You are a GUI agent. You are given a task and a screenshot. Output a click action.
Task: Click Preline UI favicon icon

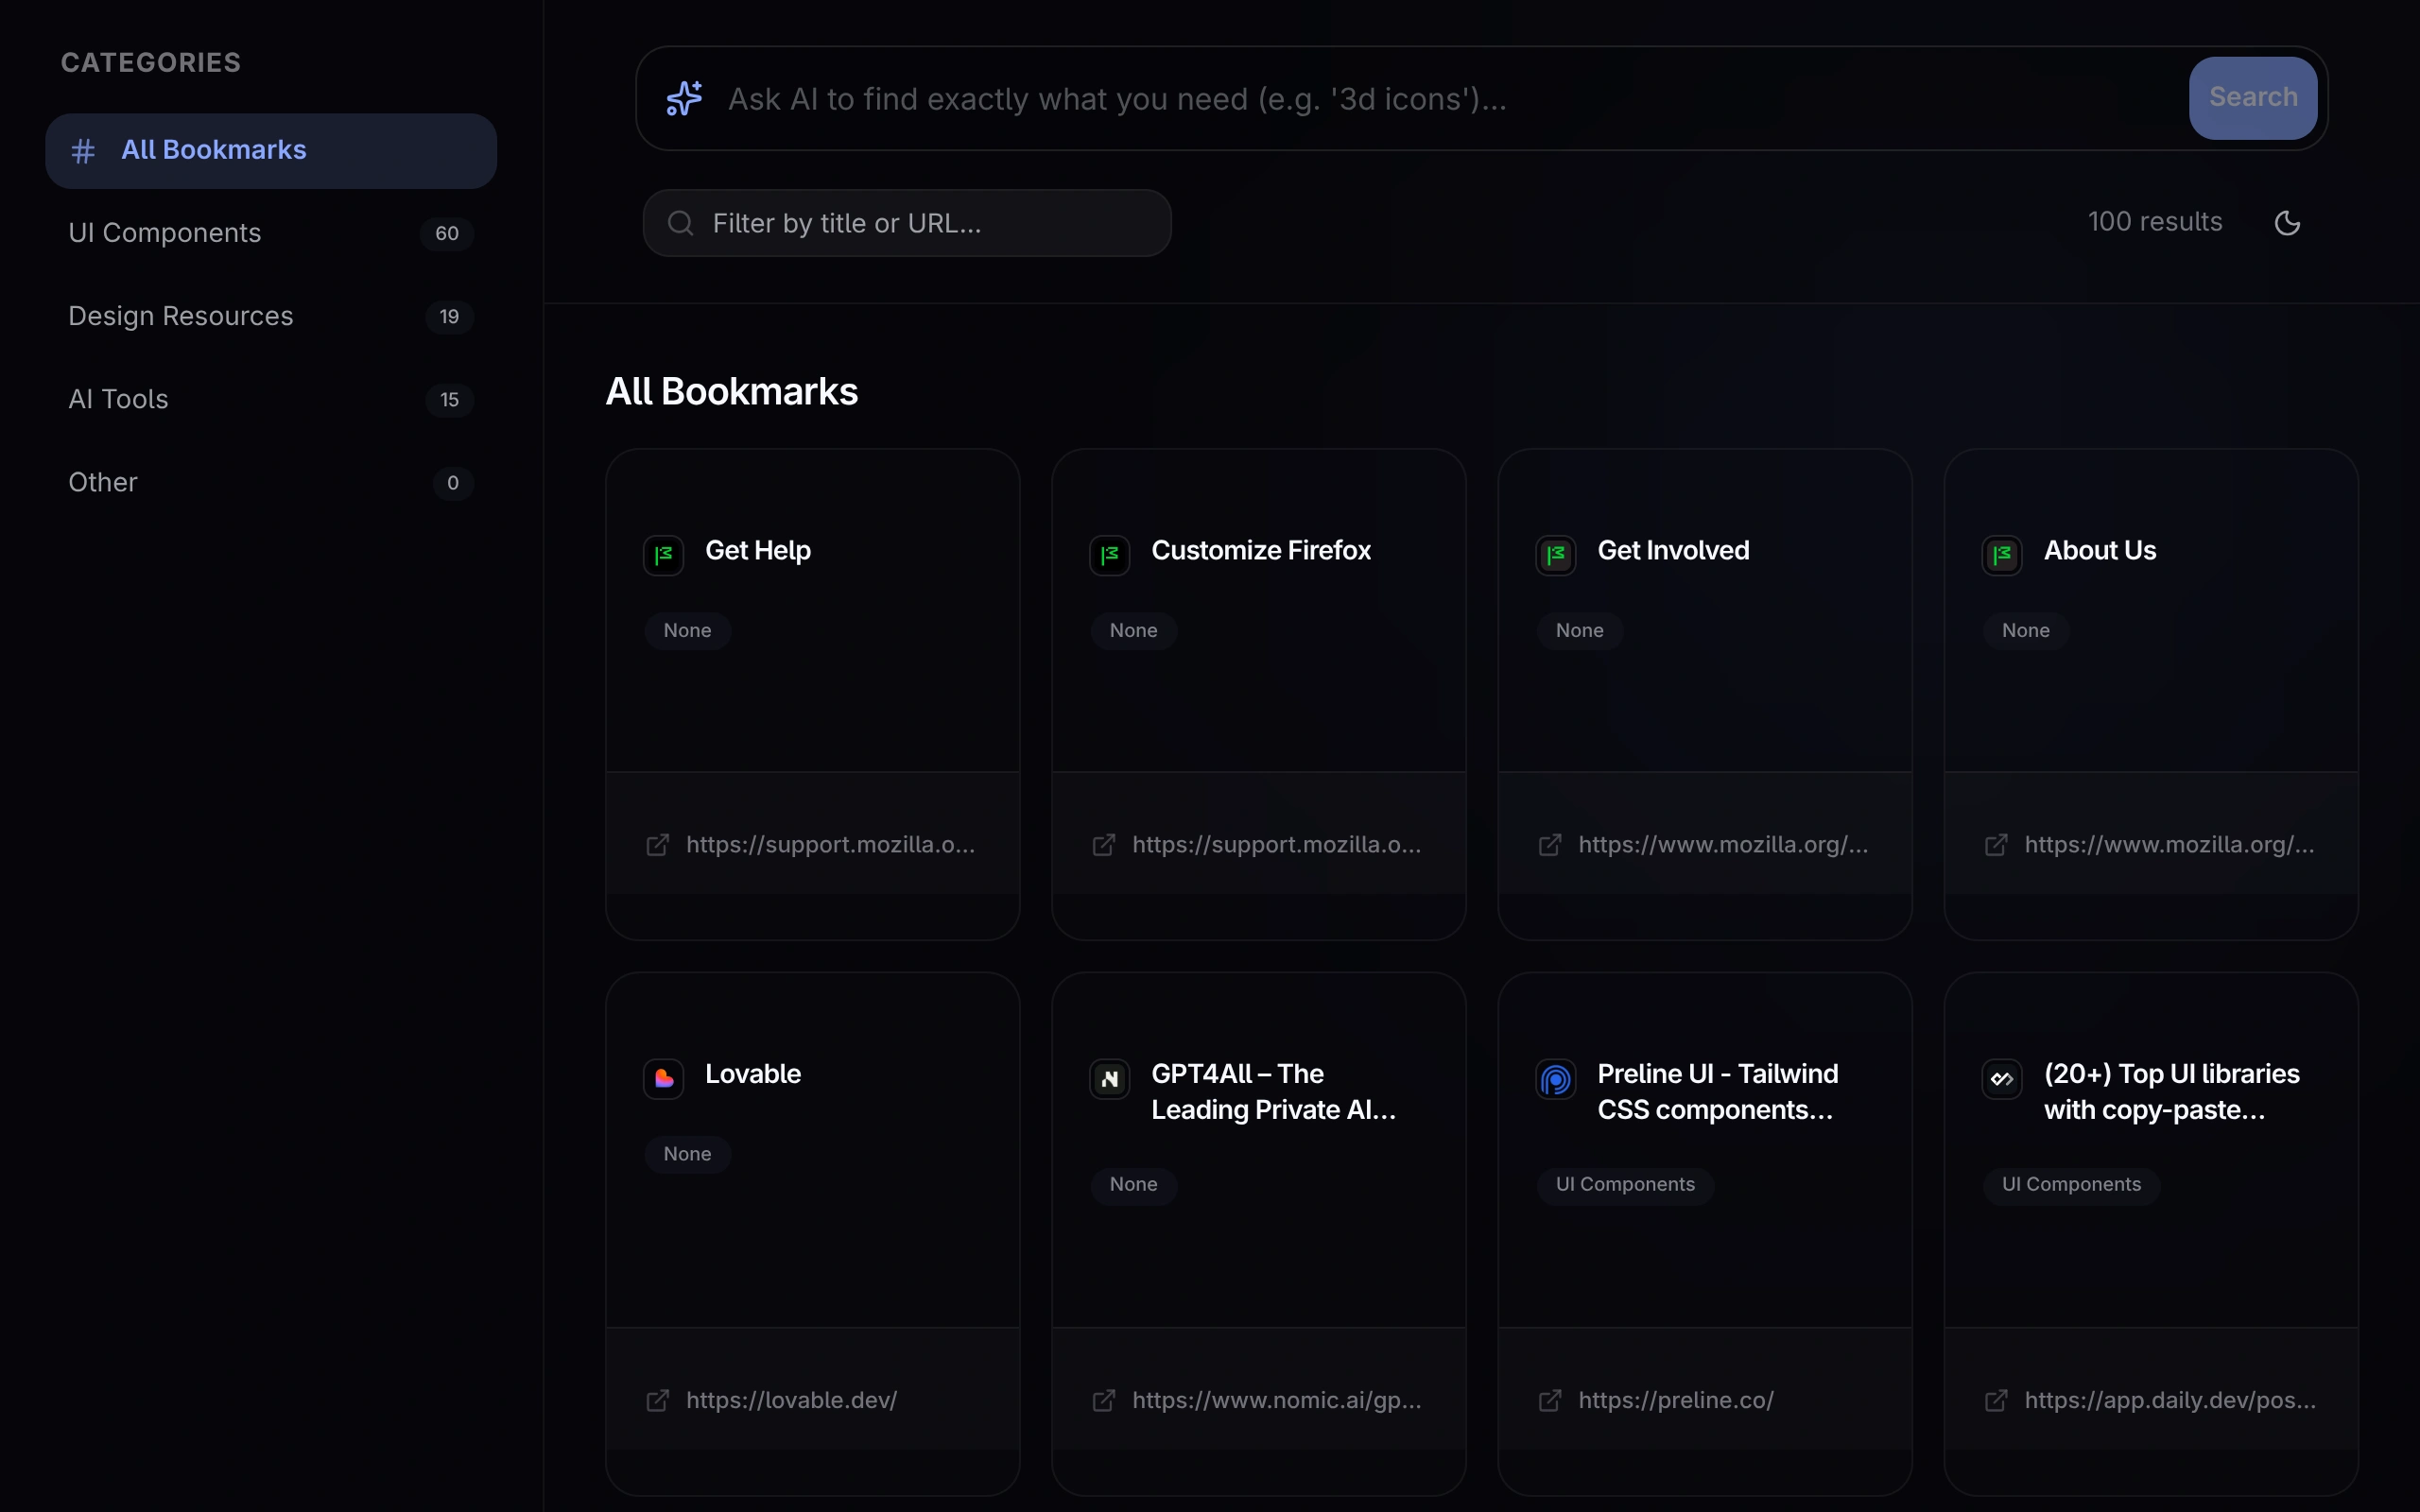(1556, 1078)
